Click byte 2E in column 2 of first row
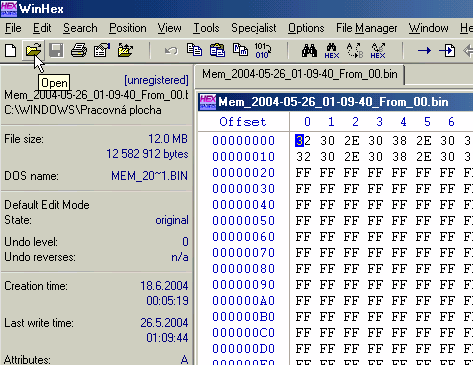The image size is (473, 365). click(x=352, y=141)
